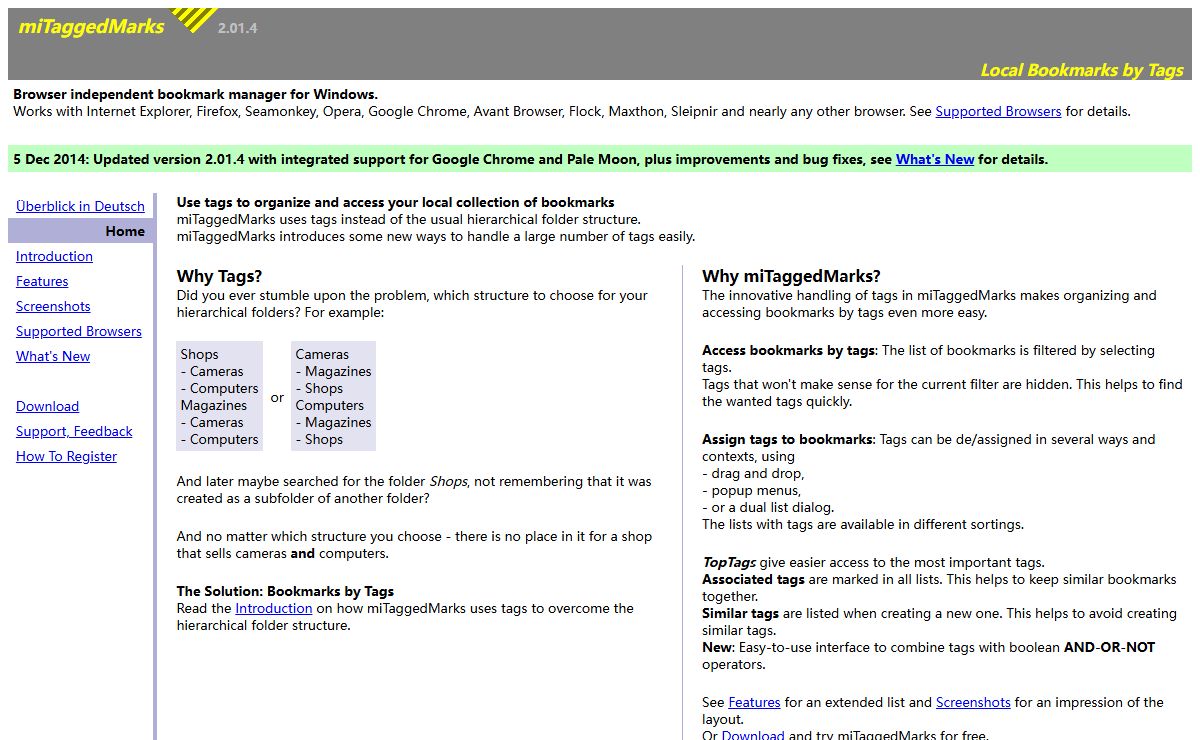The width and height of the screenshot is (1200, 740).
Task: Click the Features link in the right column
Action: (754, 702)
